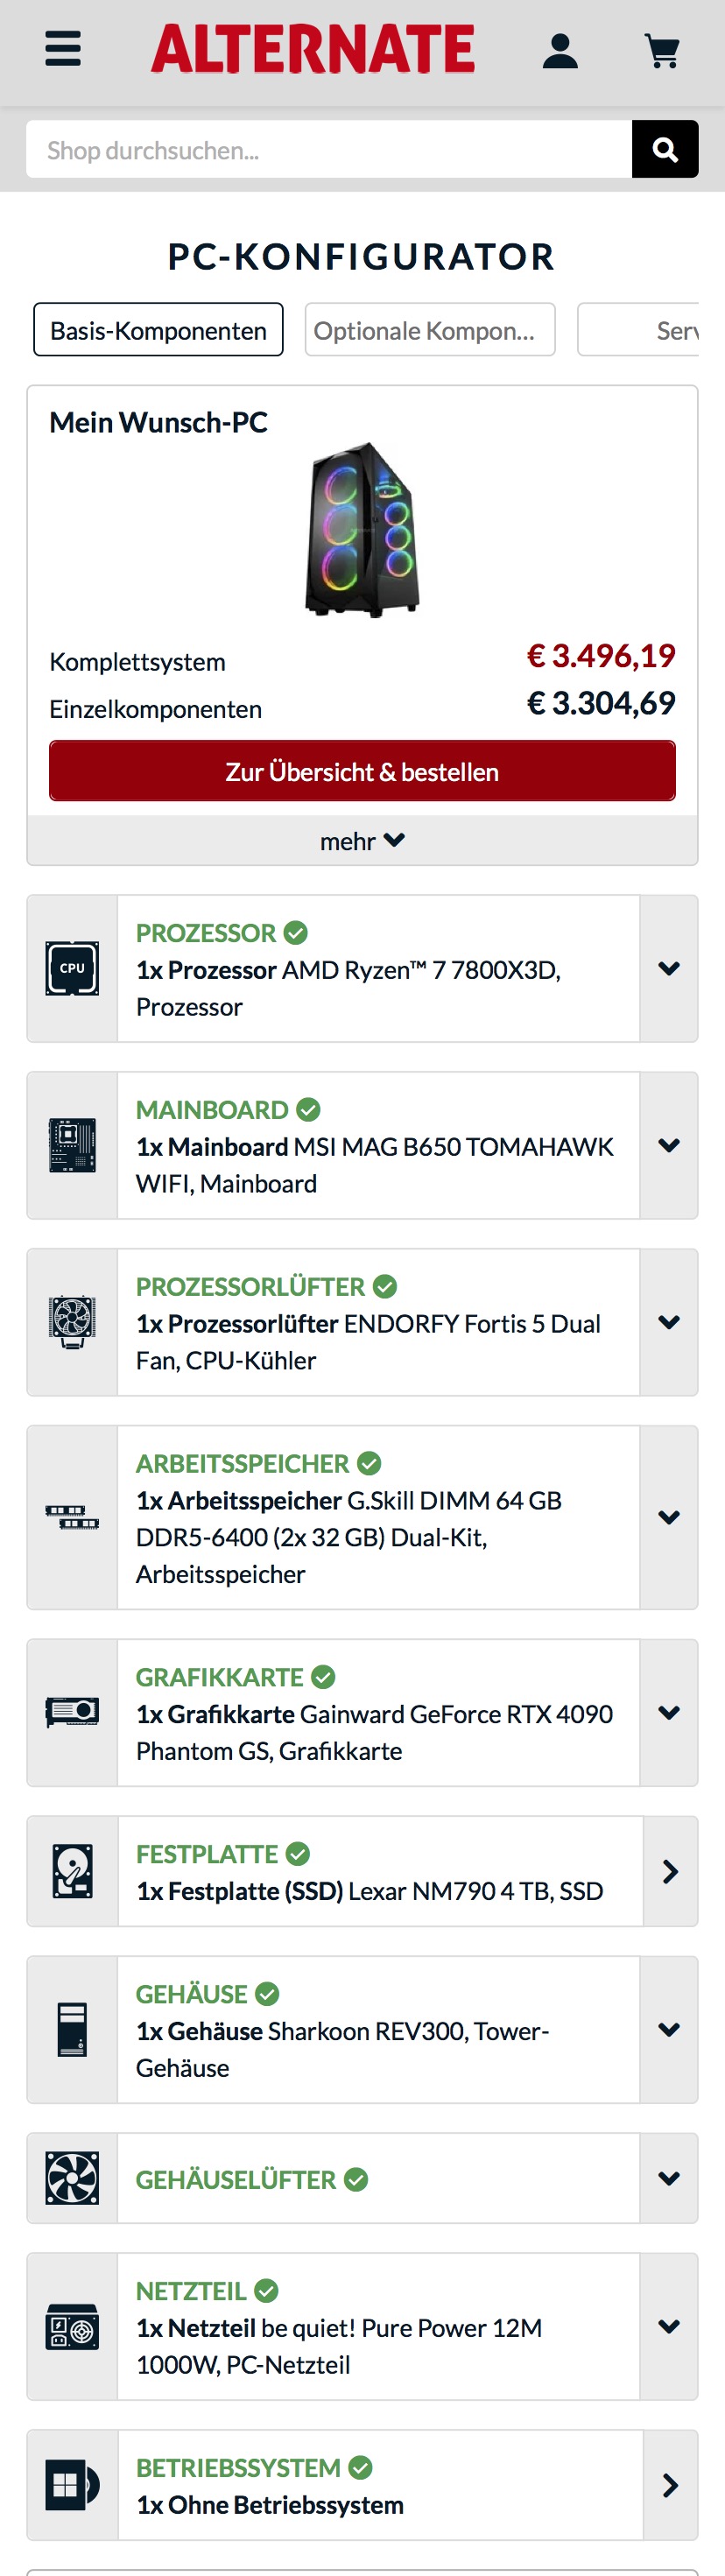Viewport: 725px width, 2576px height.
Task: Switch to Optionale Komponenten tab
Action: click(429, 330)
